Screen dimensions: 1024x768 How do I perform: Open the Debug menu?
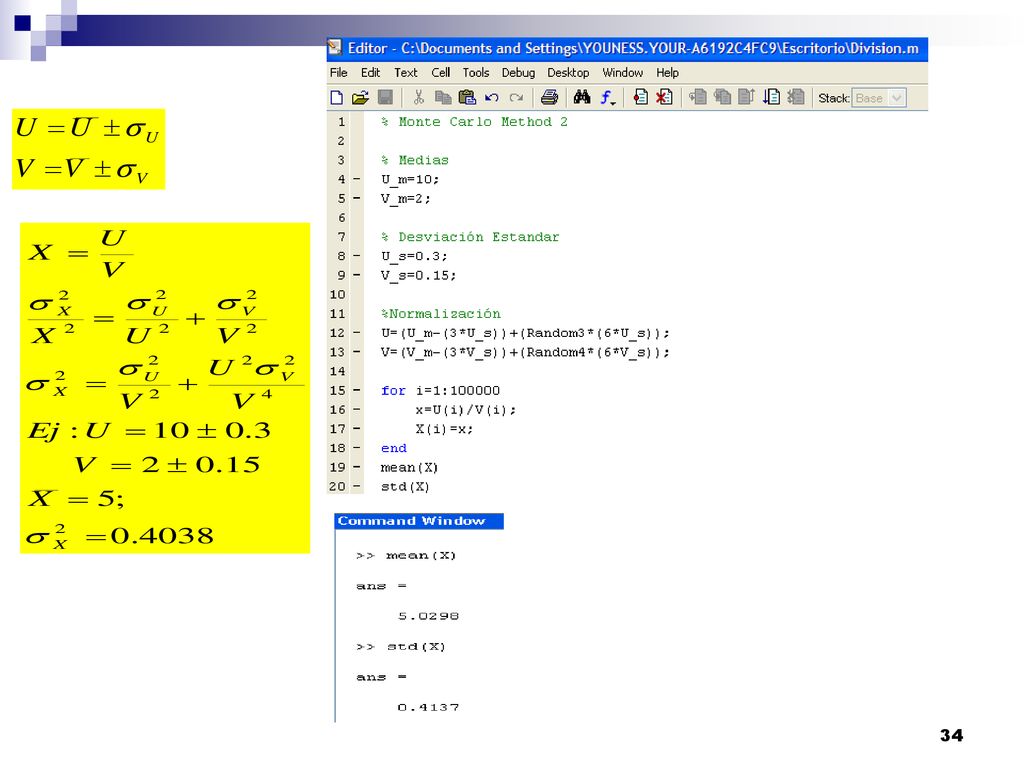519,72
